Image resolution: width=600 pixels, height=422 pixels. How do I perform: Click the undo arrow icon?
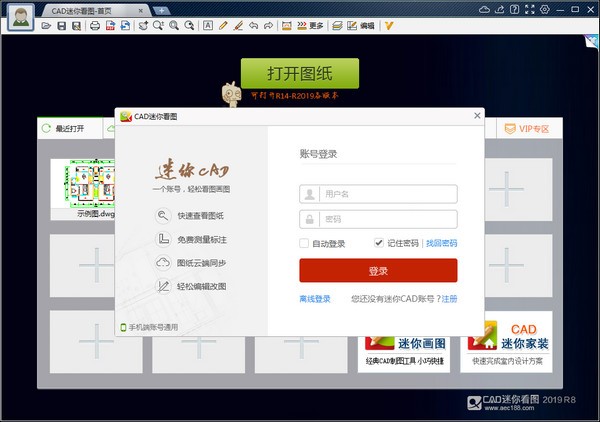[x=253, y=25]
